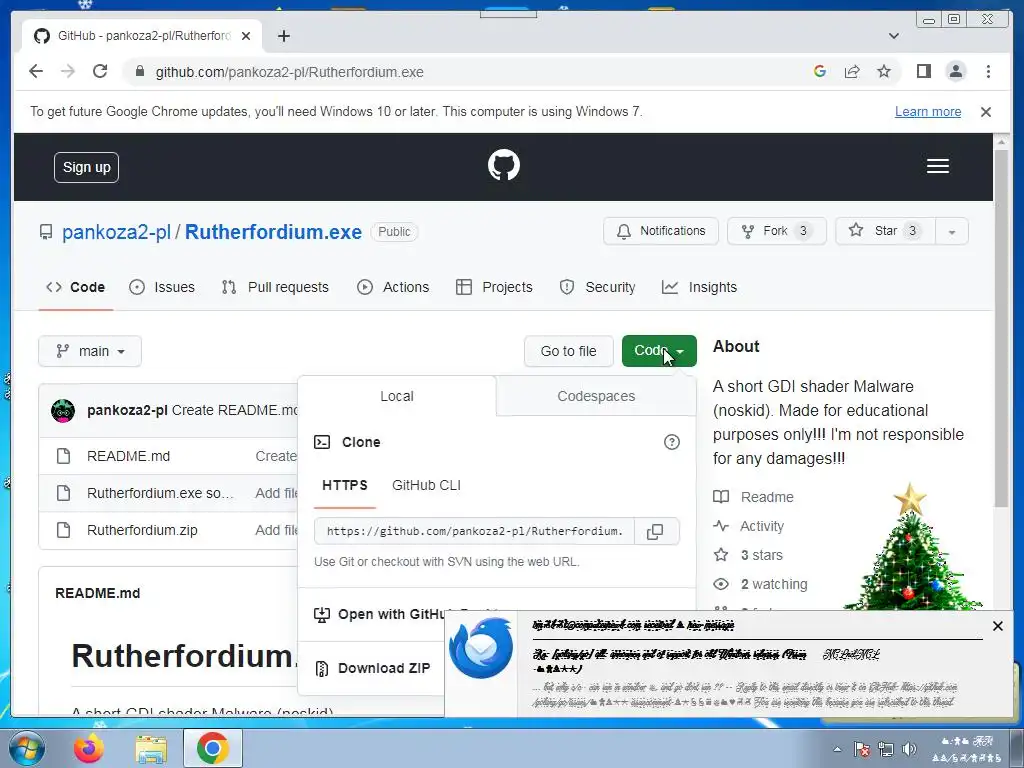Image resolution: width=1024 pixels, height=768 pixels.
Task: Fork the repository with Fork button
Action: tap(776, 231)
